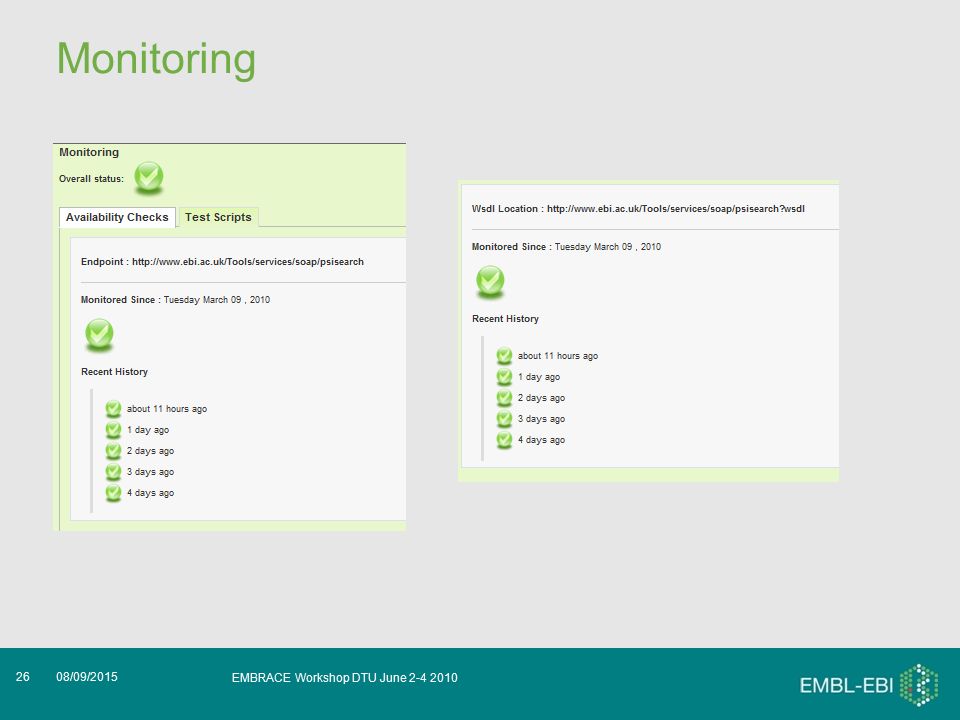Viewport: 960px width, 720px height.
Task: Click the 'Overall status:' label
Action: click(91, 179)
